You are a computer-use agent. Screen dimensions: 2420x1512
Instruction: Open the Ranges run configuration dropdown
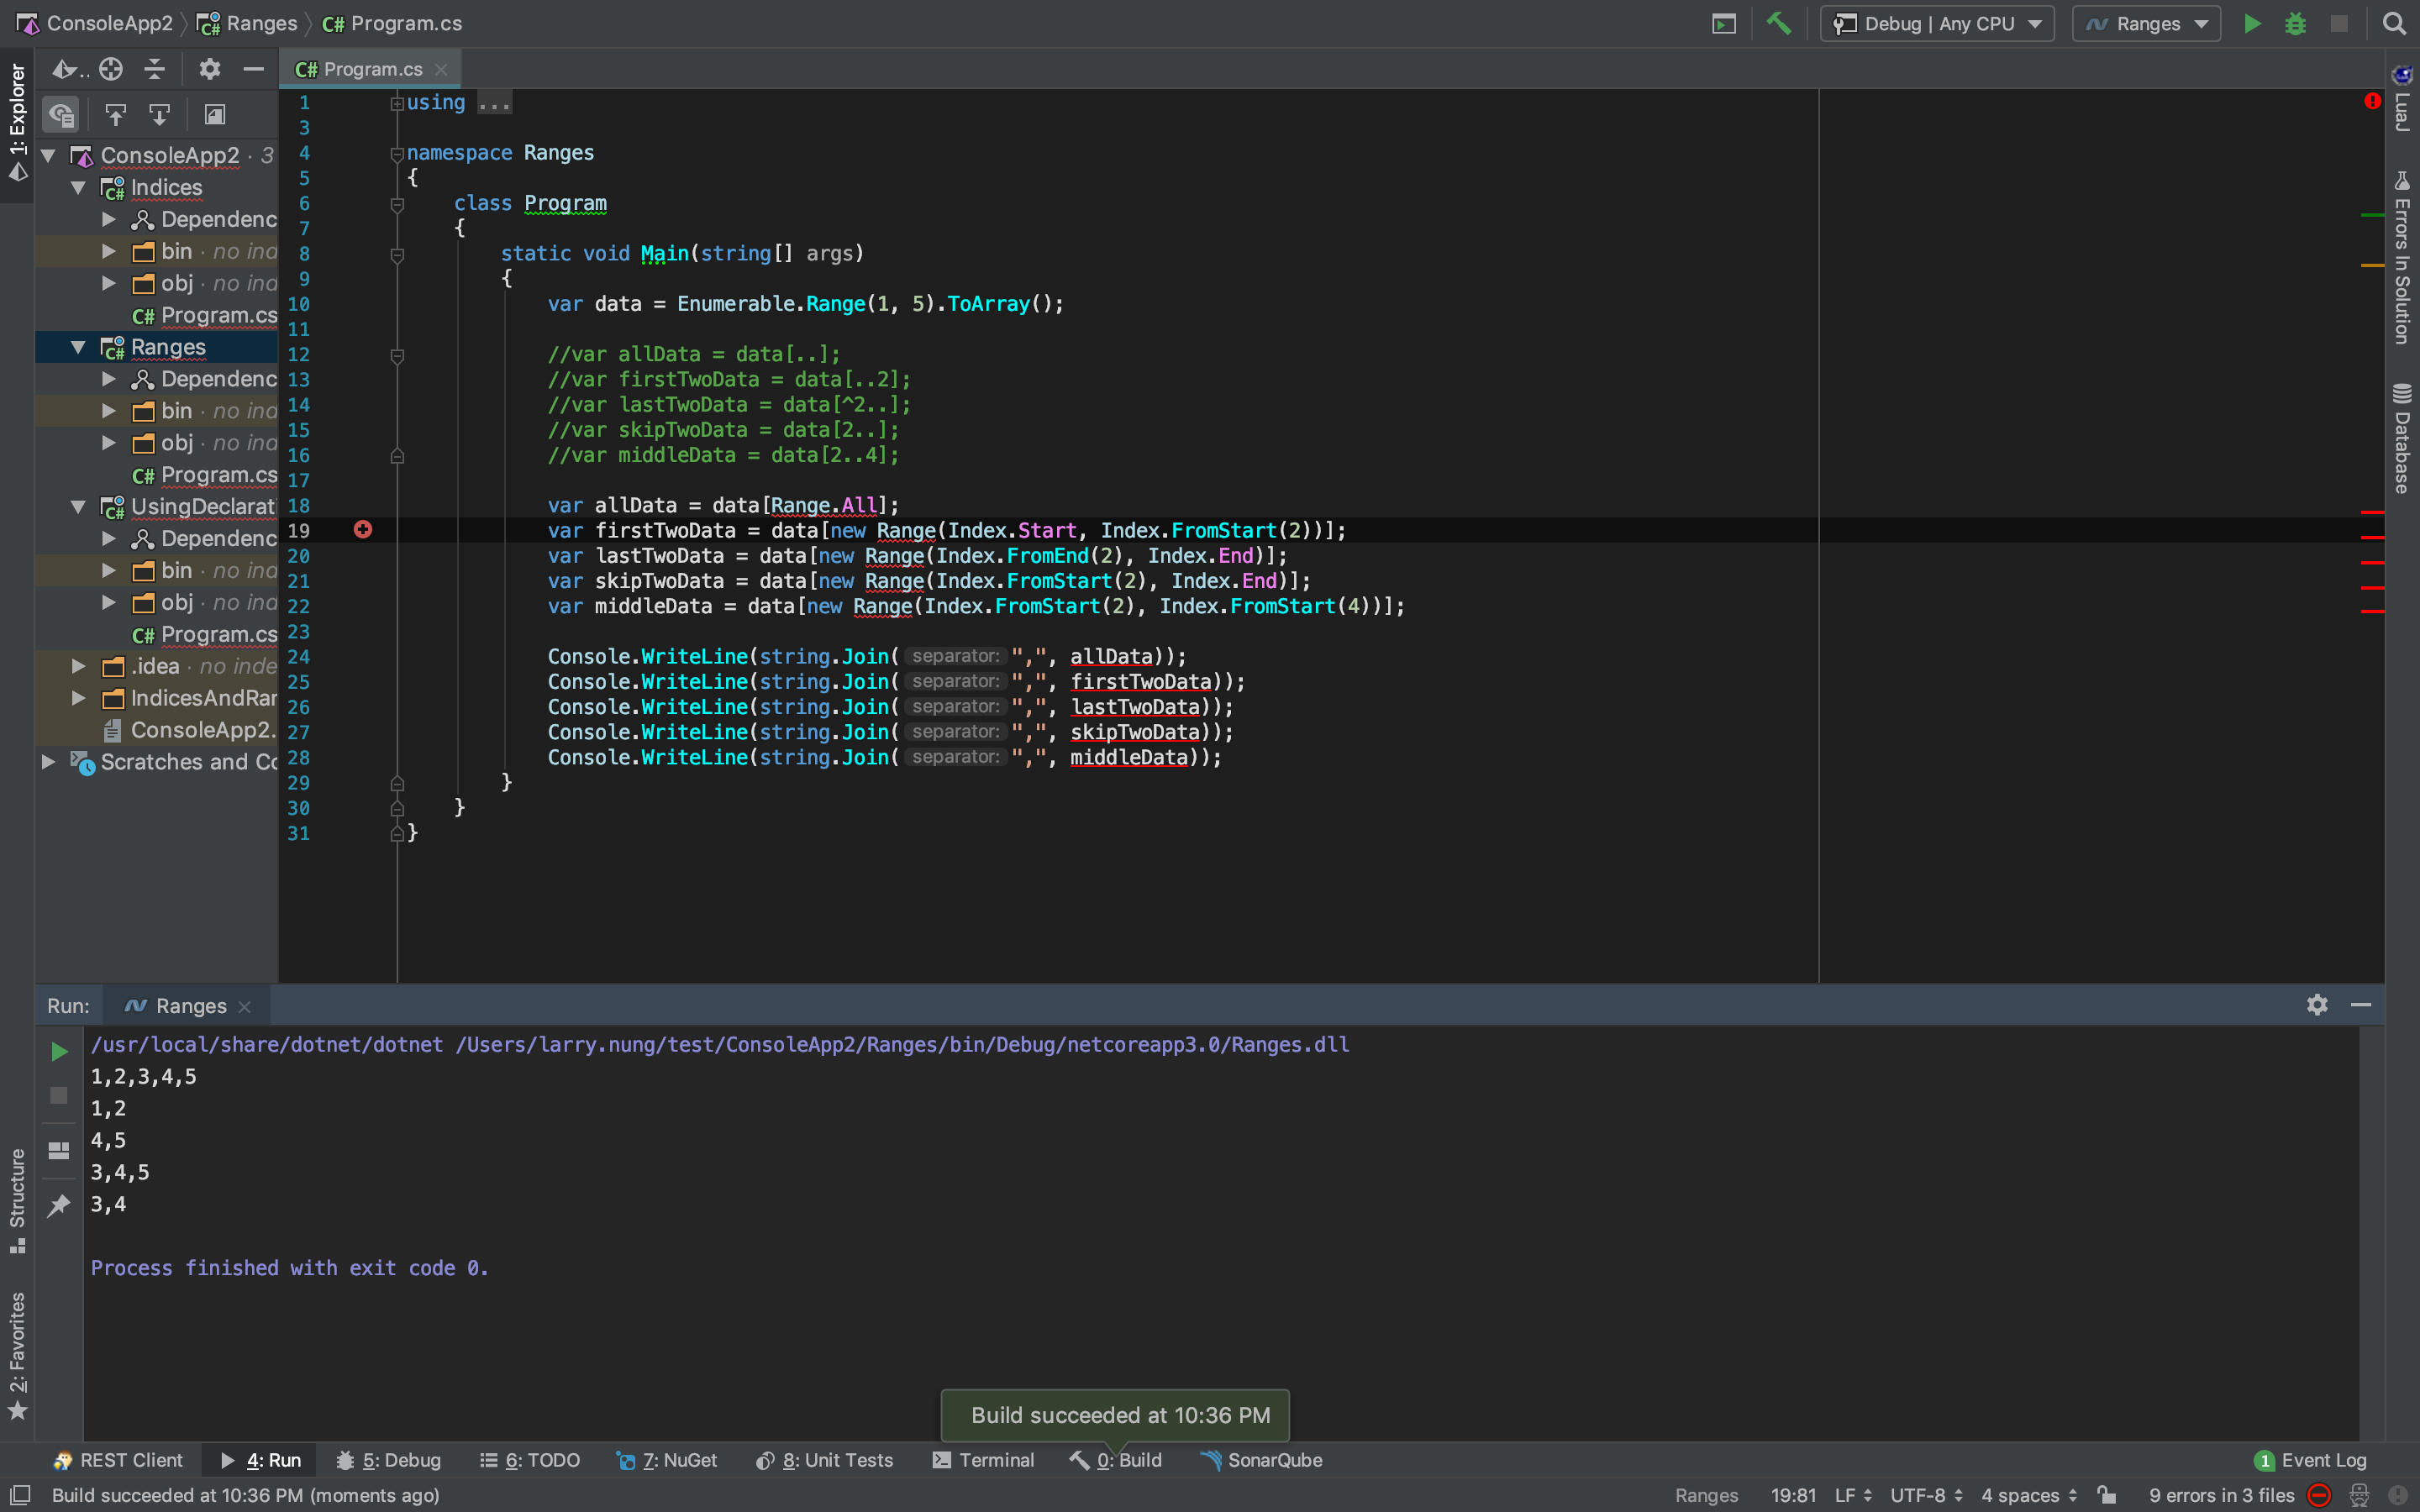[x=2146, y=23]
